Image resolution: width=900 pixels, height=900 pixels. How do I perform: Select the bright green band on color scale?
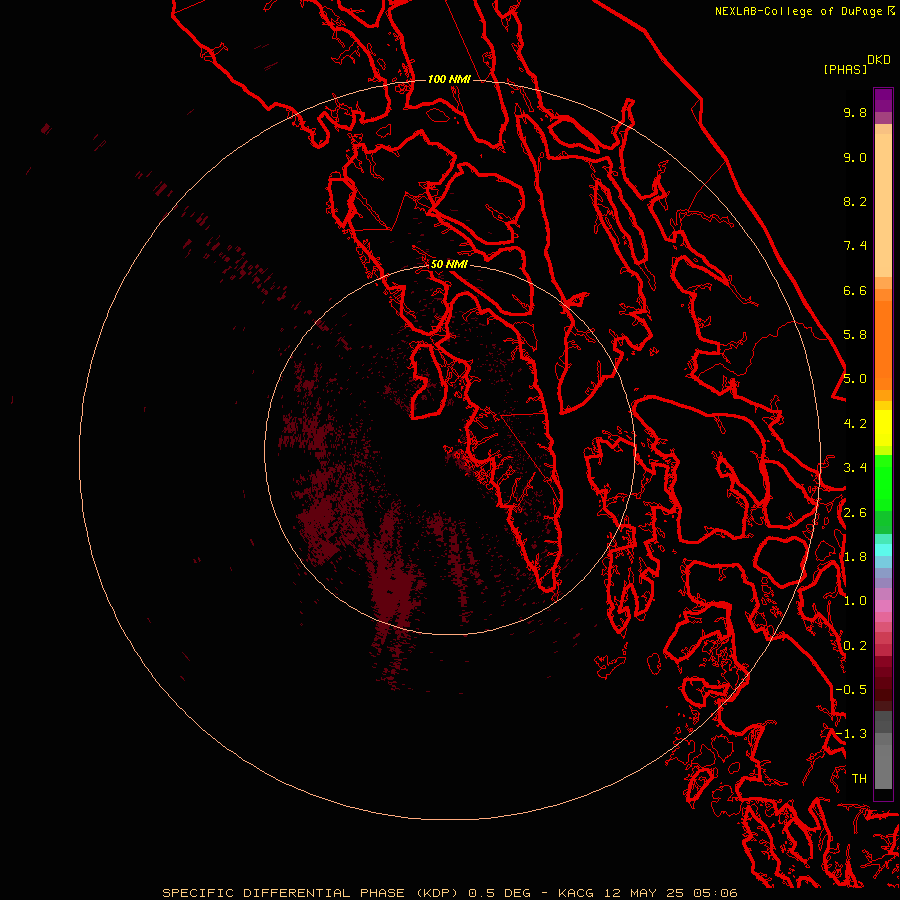click(x=883, y=482)
